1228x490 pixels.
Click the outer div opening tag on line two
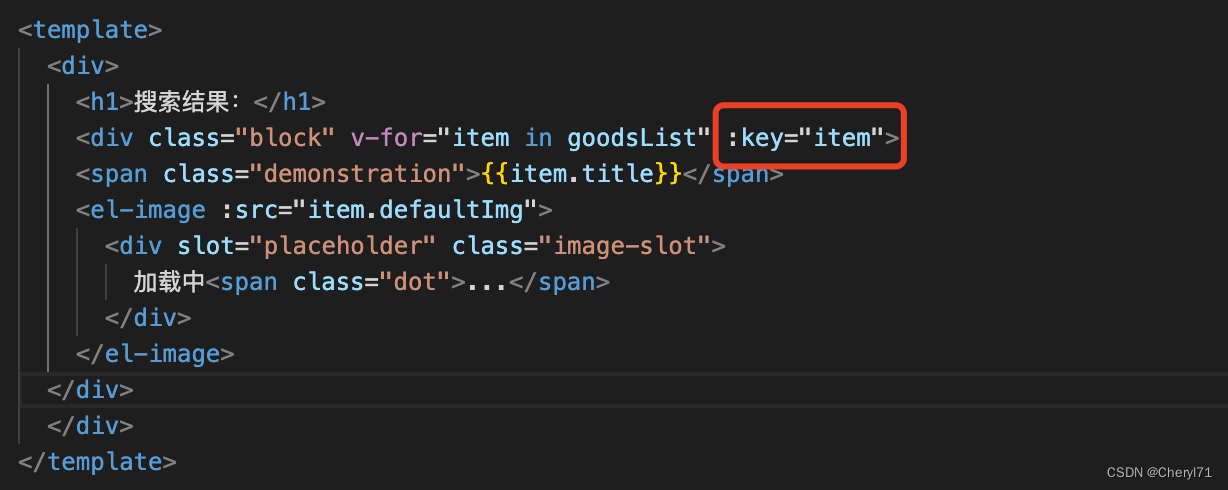[83, 65]
